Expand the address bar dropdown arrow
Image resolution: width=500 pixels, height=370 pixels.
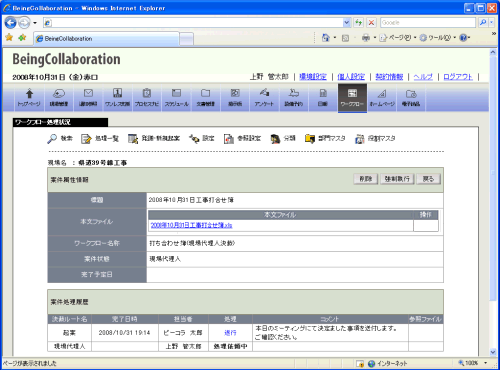tap(347, 23)
